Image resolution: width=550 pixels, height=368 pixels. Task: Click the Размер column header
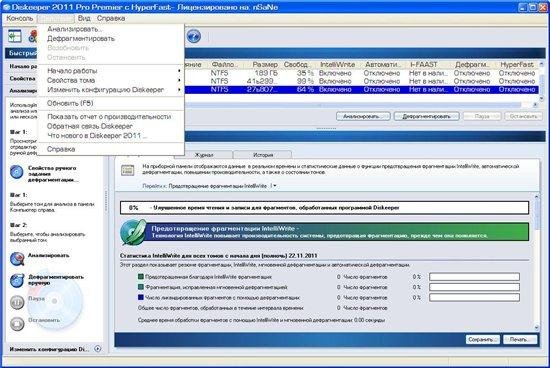tap(262, 65)
